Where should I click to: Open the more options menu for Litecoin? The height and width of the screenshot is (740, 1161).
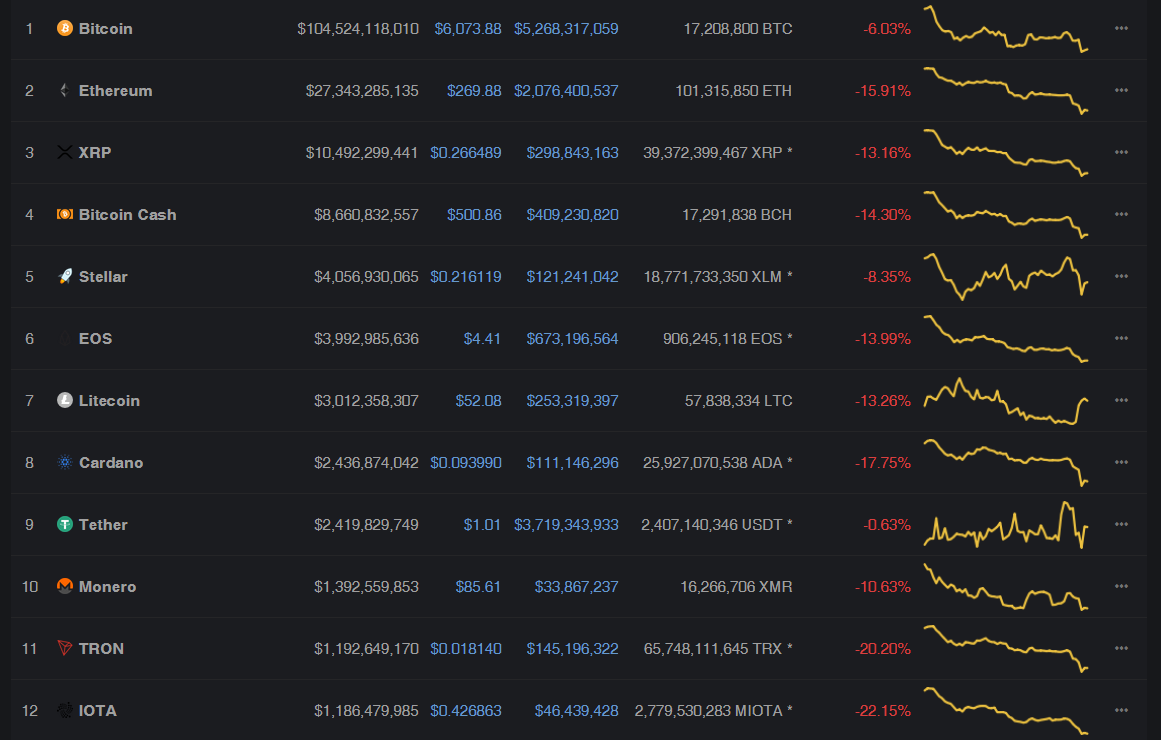pyautogui.click(x=1121, y=400)
